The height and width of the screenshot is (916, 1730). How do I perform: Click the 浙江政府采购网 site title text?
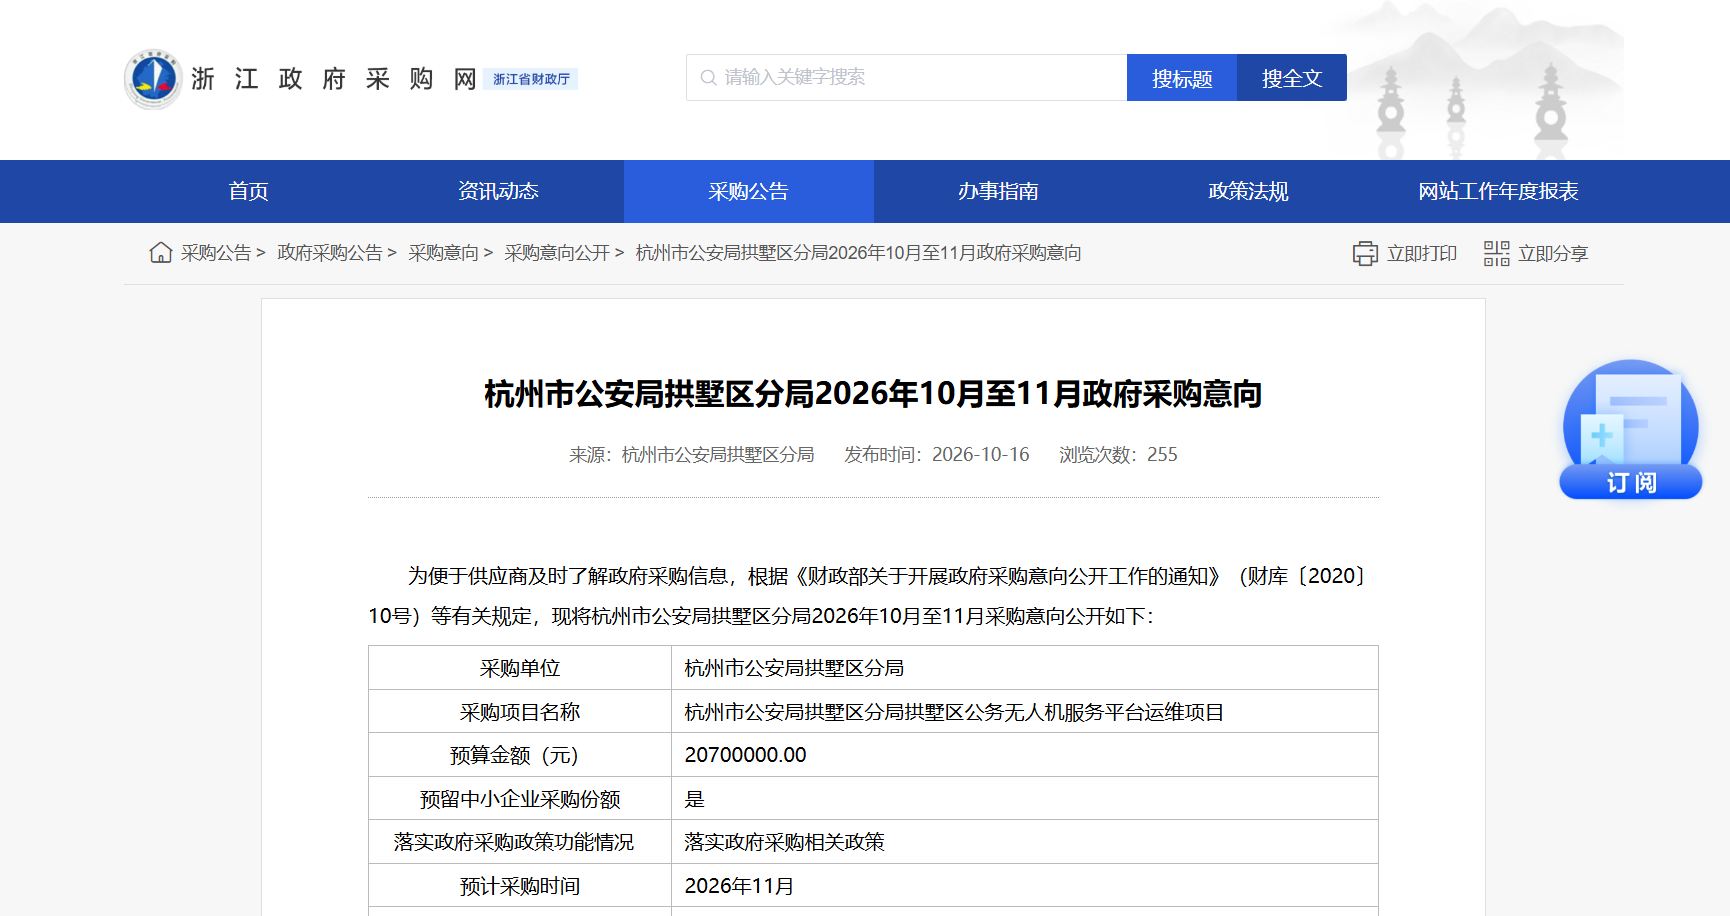[333, 79]
